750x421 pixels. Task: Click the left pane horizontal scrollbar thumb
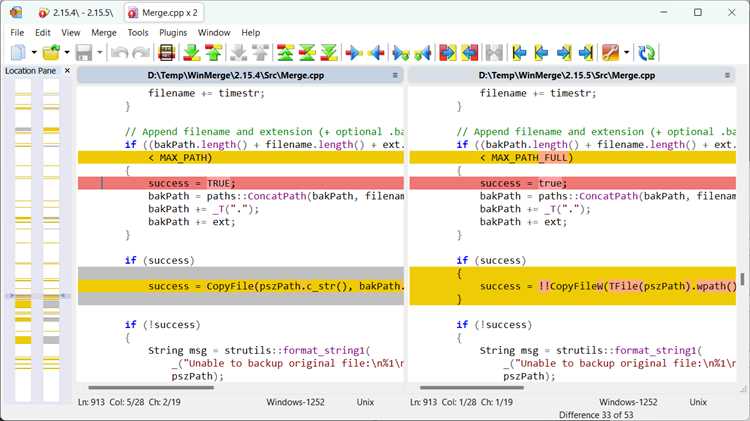151,388
